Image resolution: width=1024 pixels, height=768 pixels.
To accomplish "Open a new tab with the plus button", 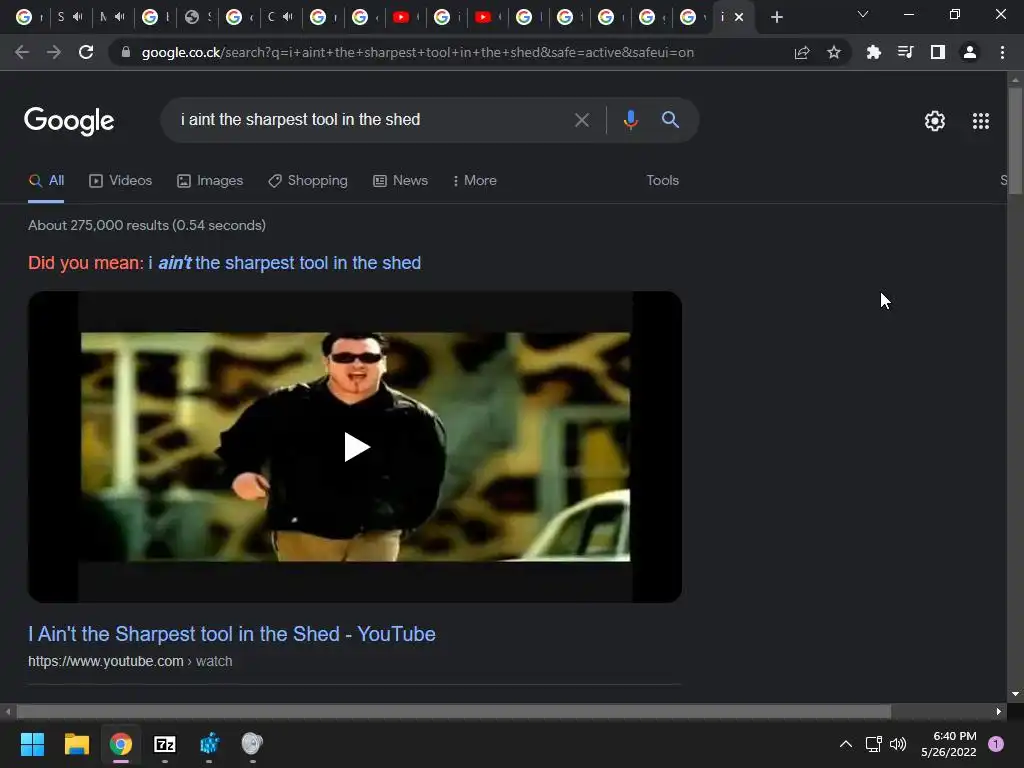I will coord(776,17).
